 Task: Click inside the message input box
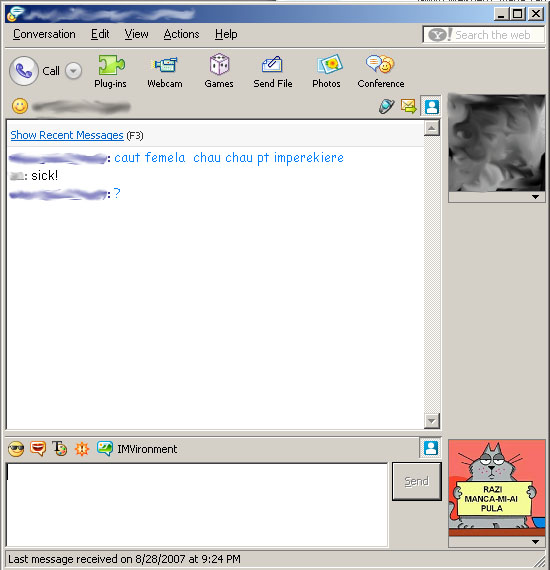click(197, 505)
